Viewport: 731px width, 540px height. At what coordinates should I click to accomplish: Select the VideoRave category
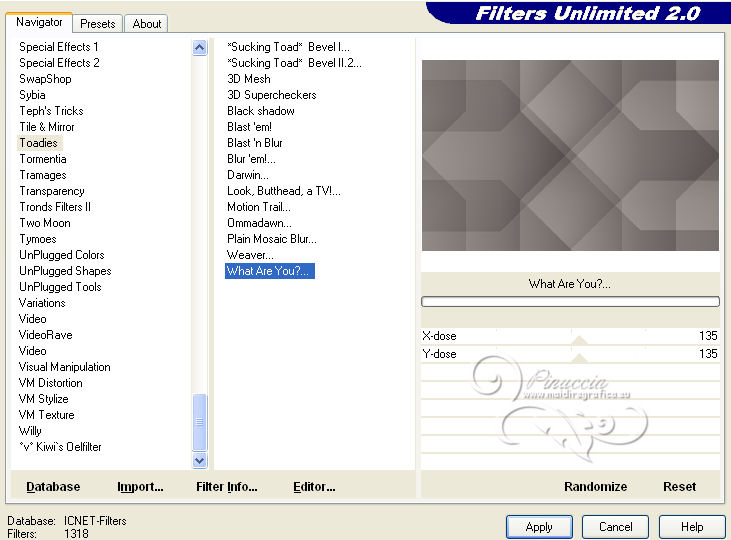(x=46, y=335)
